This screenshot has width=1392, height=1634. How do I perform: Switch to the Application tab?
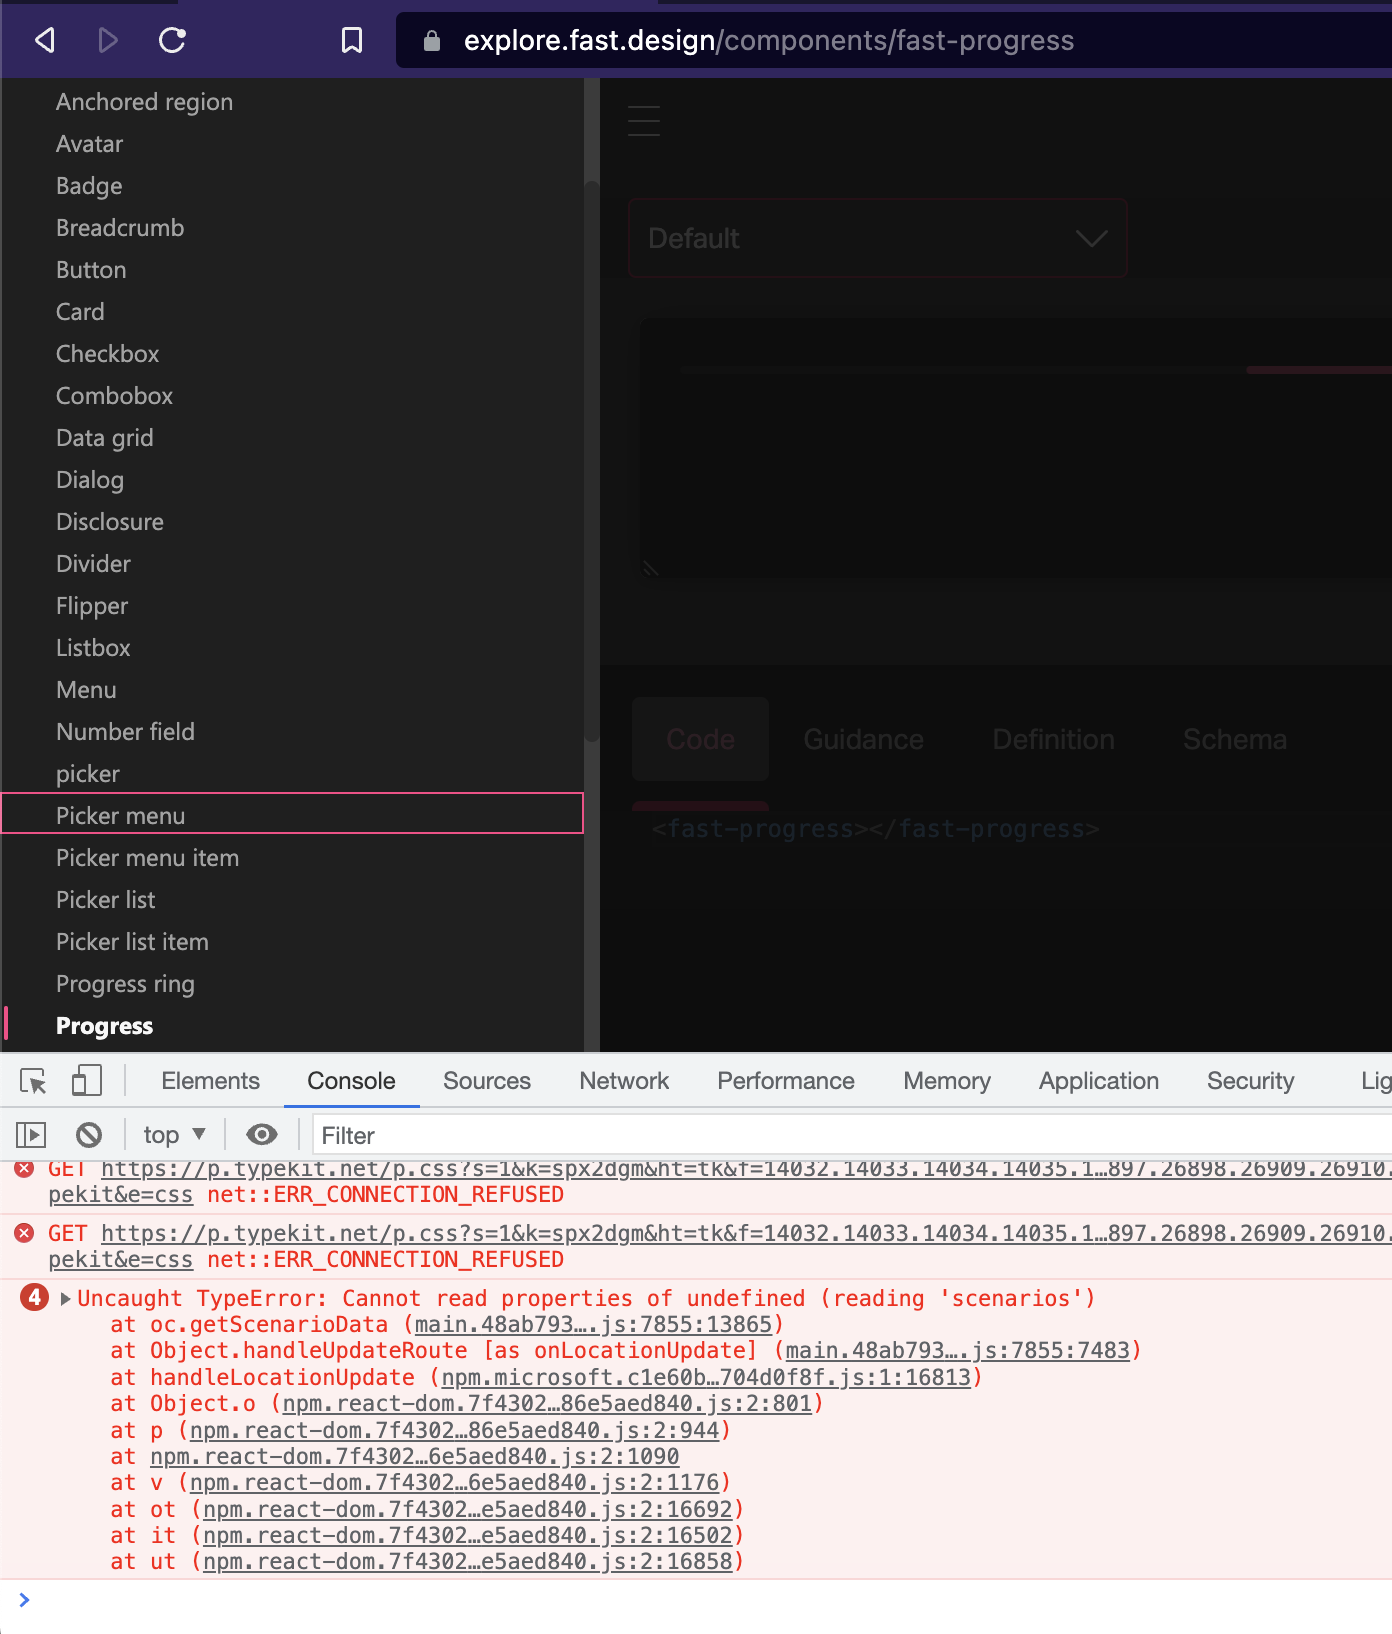(x=1099, y=1081)
